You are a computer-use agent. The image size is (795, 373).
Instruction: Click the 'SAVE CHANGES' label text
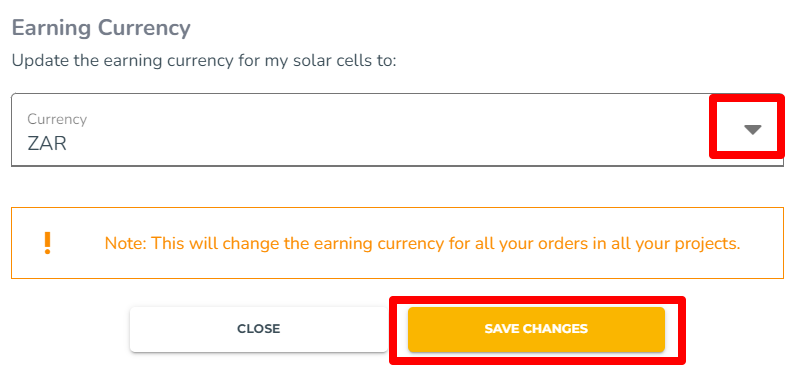[x=536, y=329]
